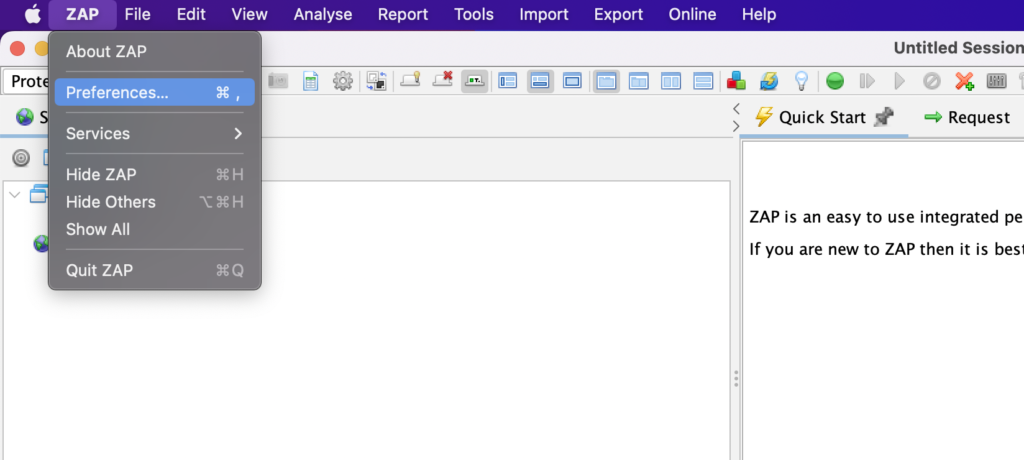This screenshot has width=1024, height=460.
Task: Open the Tools menu
Action: [473, 14]
